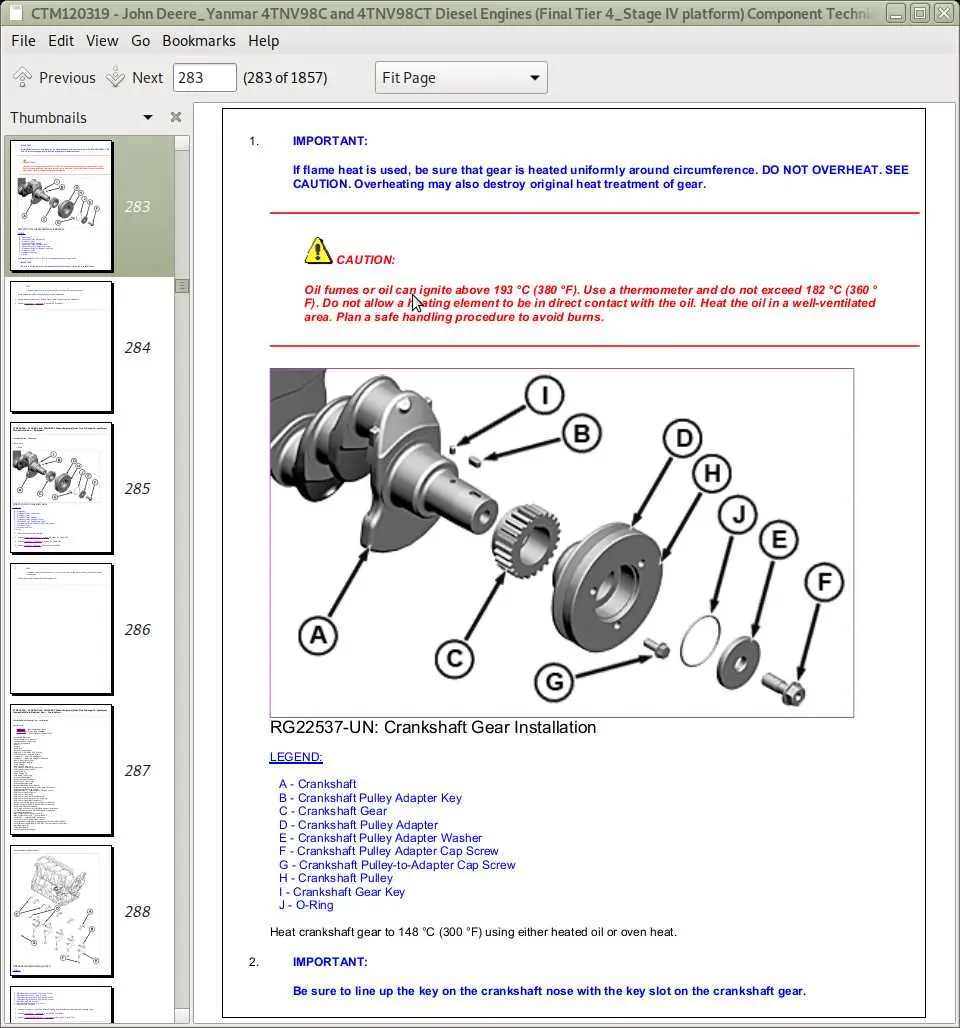Click the Previous button label

67,77
